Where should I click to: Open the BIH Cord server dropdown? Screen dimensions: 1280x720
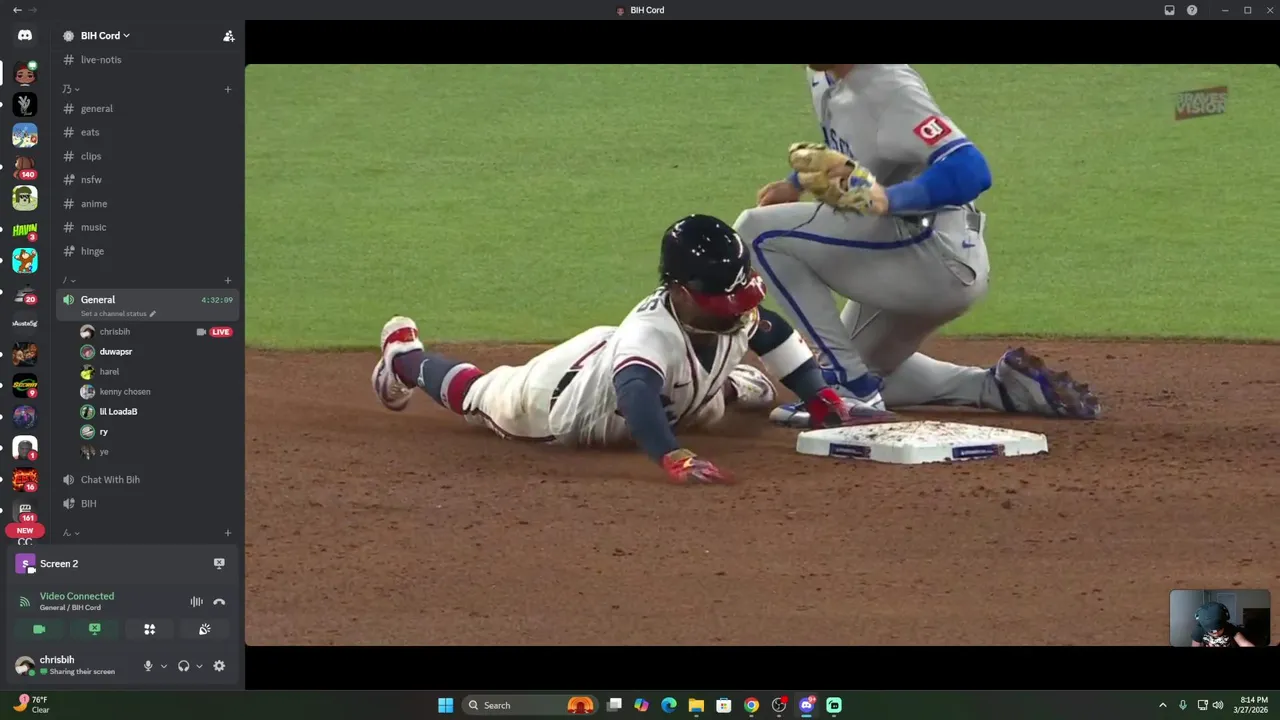pyautogui.click(x=105, y=36)
